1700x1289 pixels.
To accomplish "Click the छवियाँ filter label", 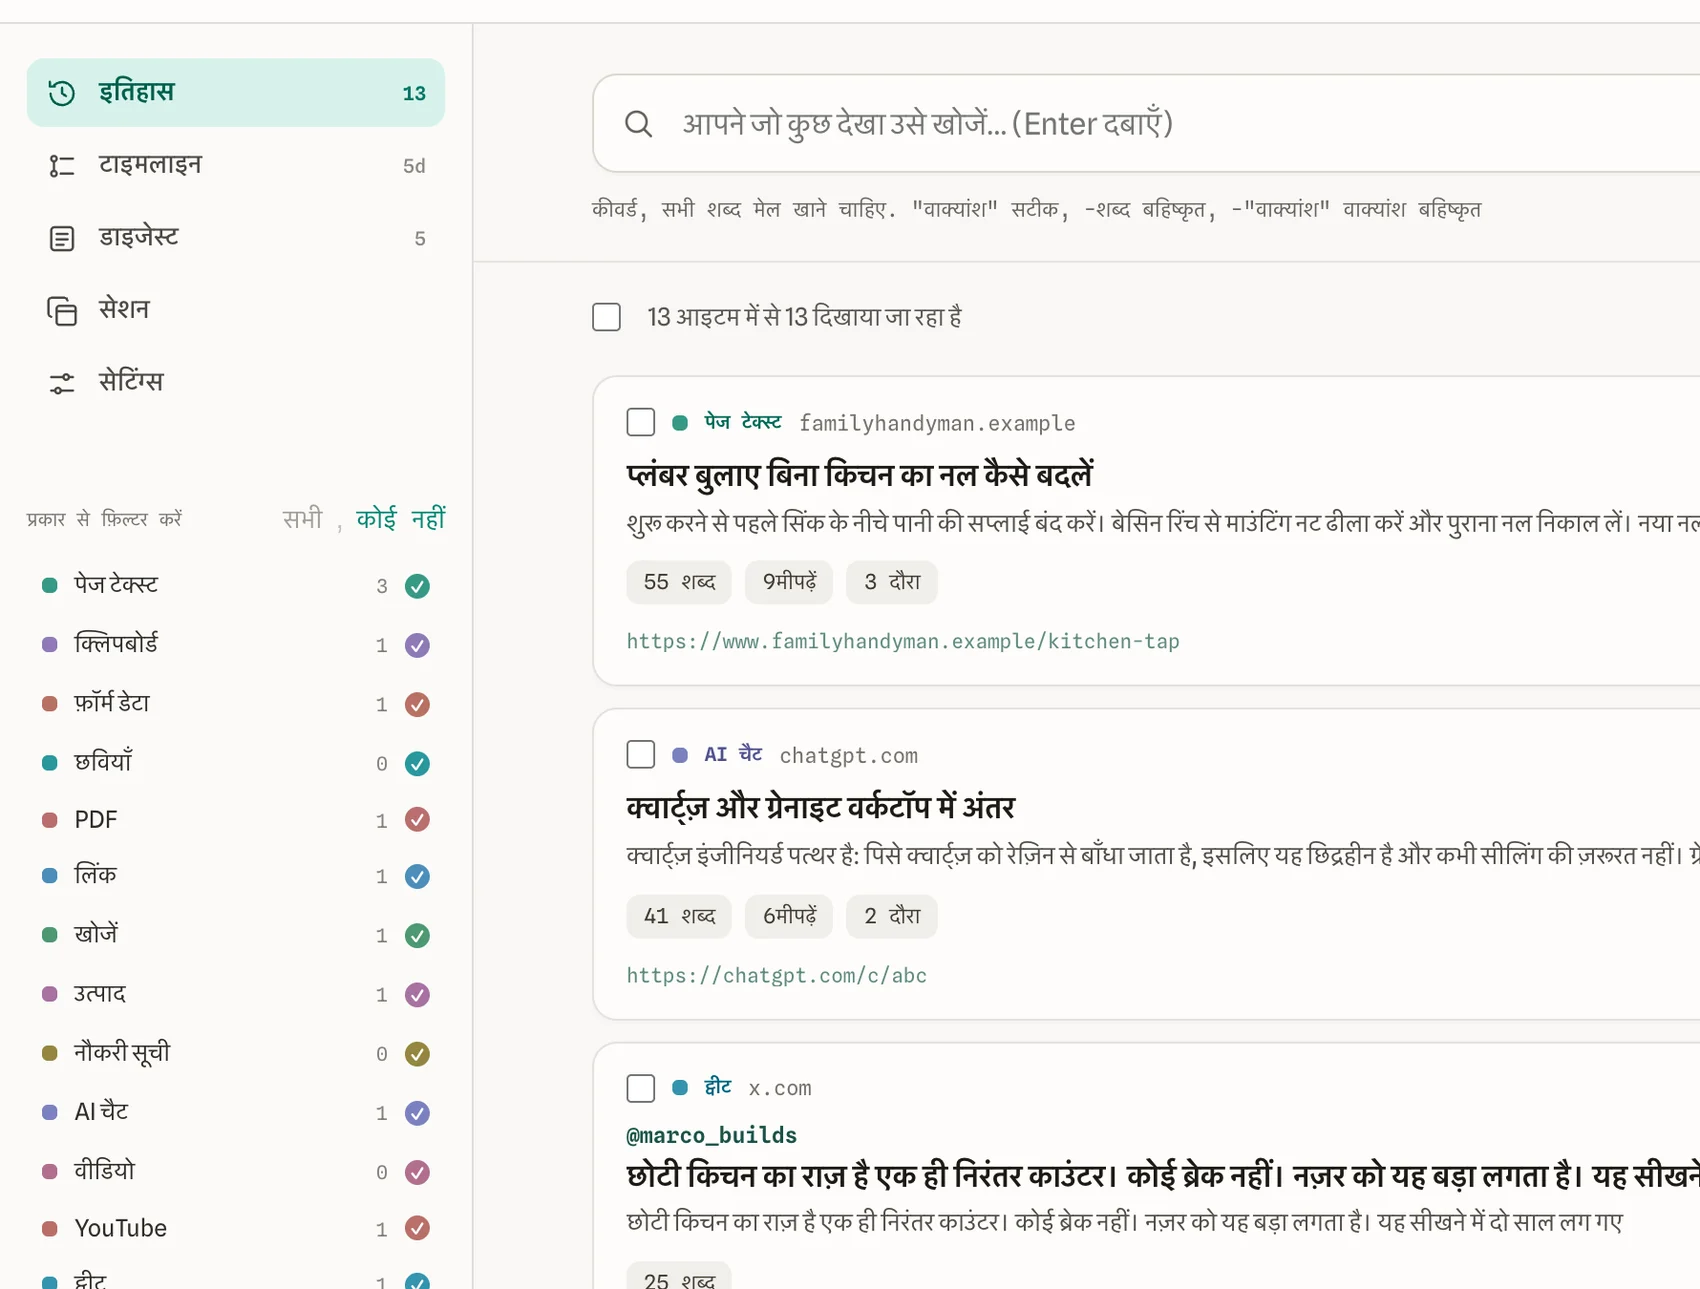I will pos(103,762).
